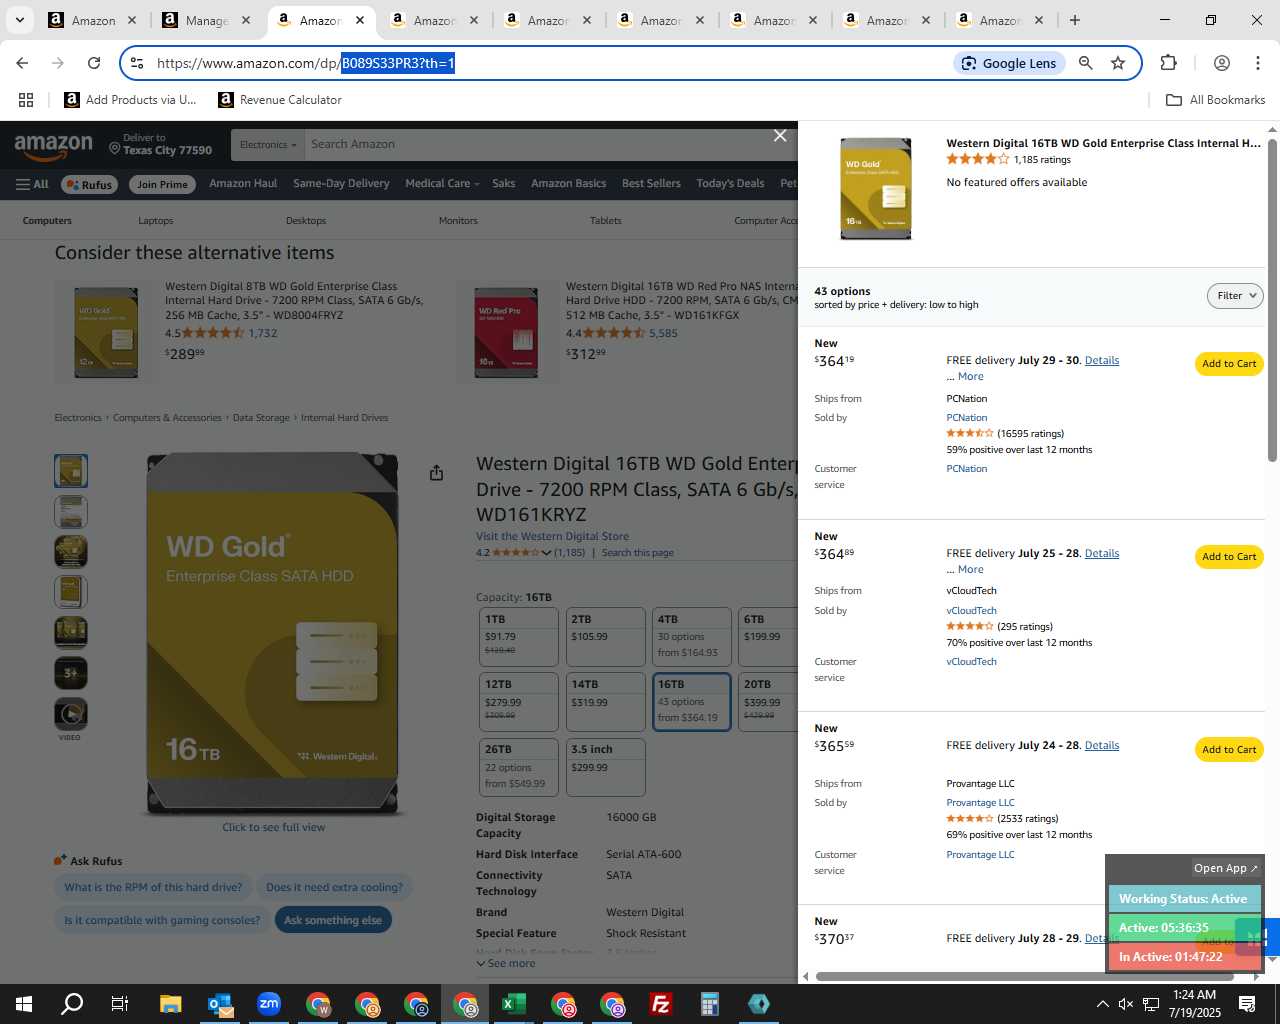The width and height of the screenshot is (1280, 1024).
Task: Select the 1TB capacity option
Action: tap(519, 637)
